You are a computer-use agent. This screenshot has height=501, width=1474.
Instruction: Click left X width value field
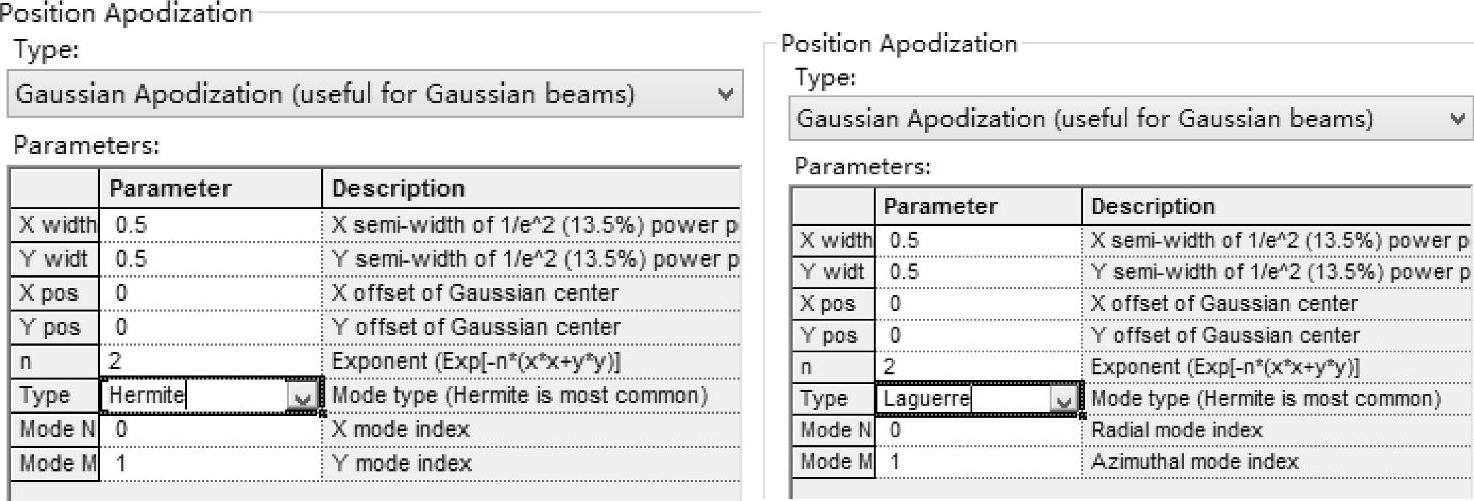(210, 226)
